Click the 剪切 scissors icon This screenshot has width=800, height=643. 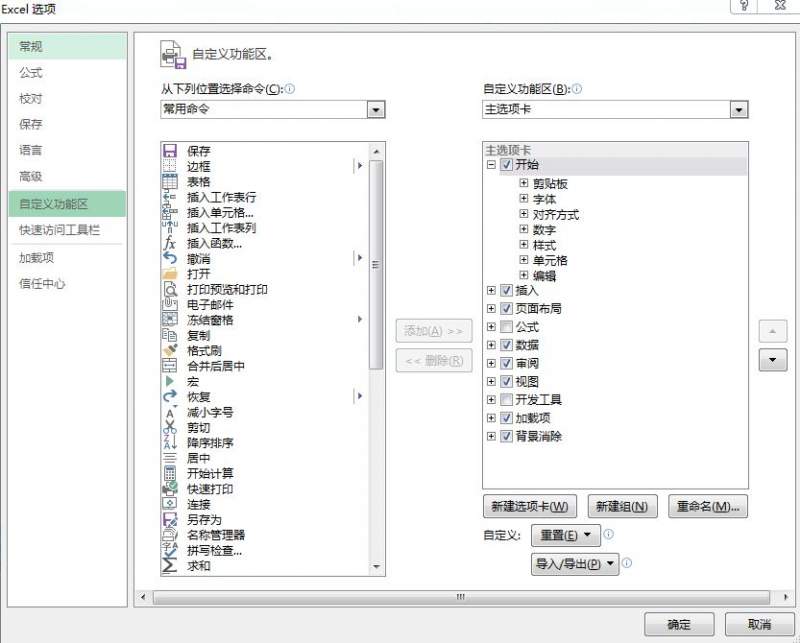[169, 427]
